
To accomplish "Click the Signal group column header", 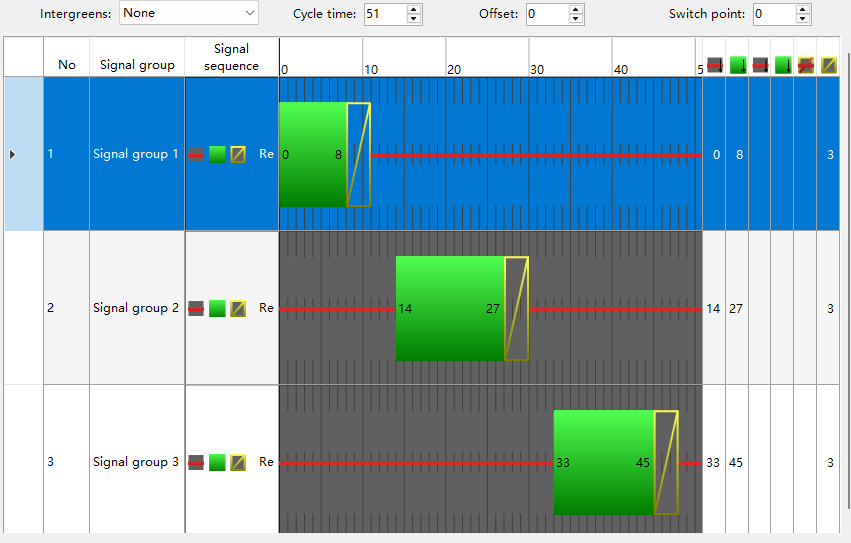I will 137,65.
